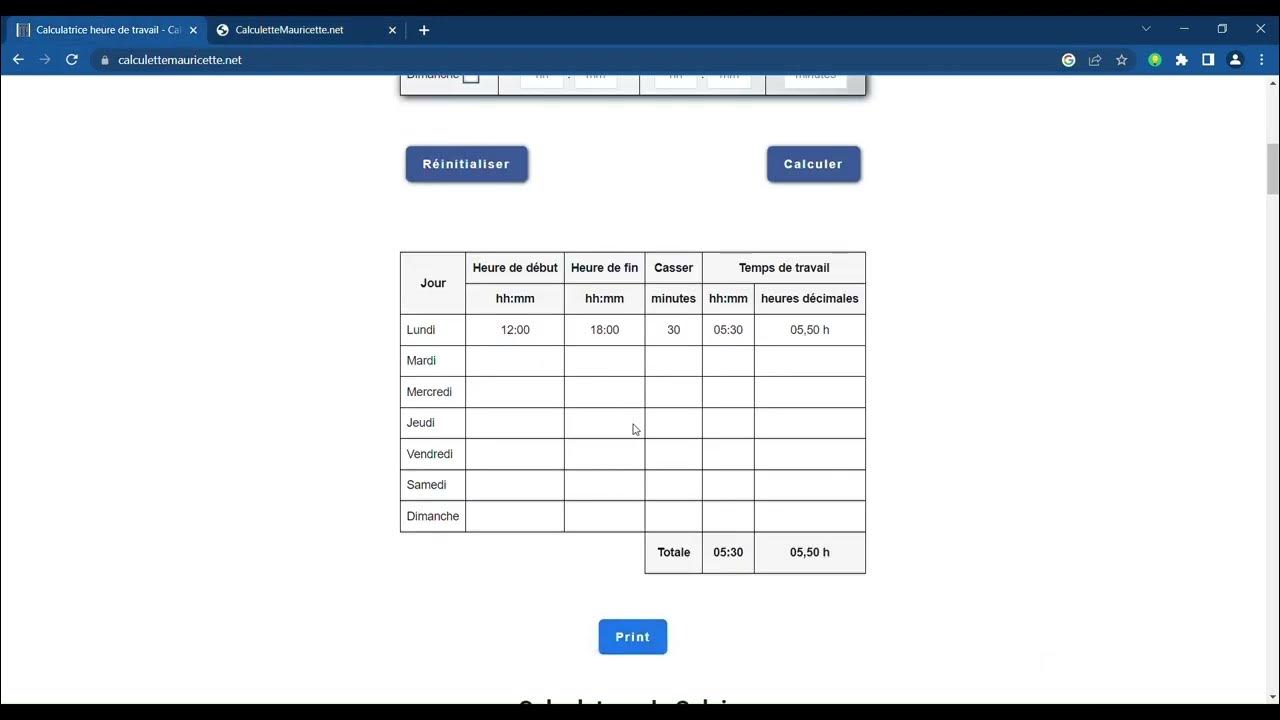Open site info padlock icon
Screen dimensions: 1280x720
(104, 60)
